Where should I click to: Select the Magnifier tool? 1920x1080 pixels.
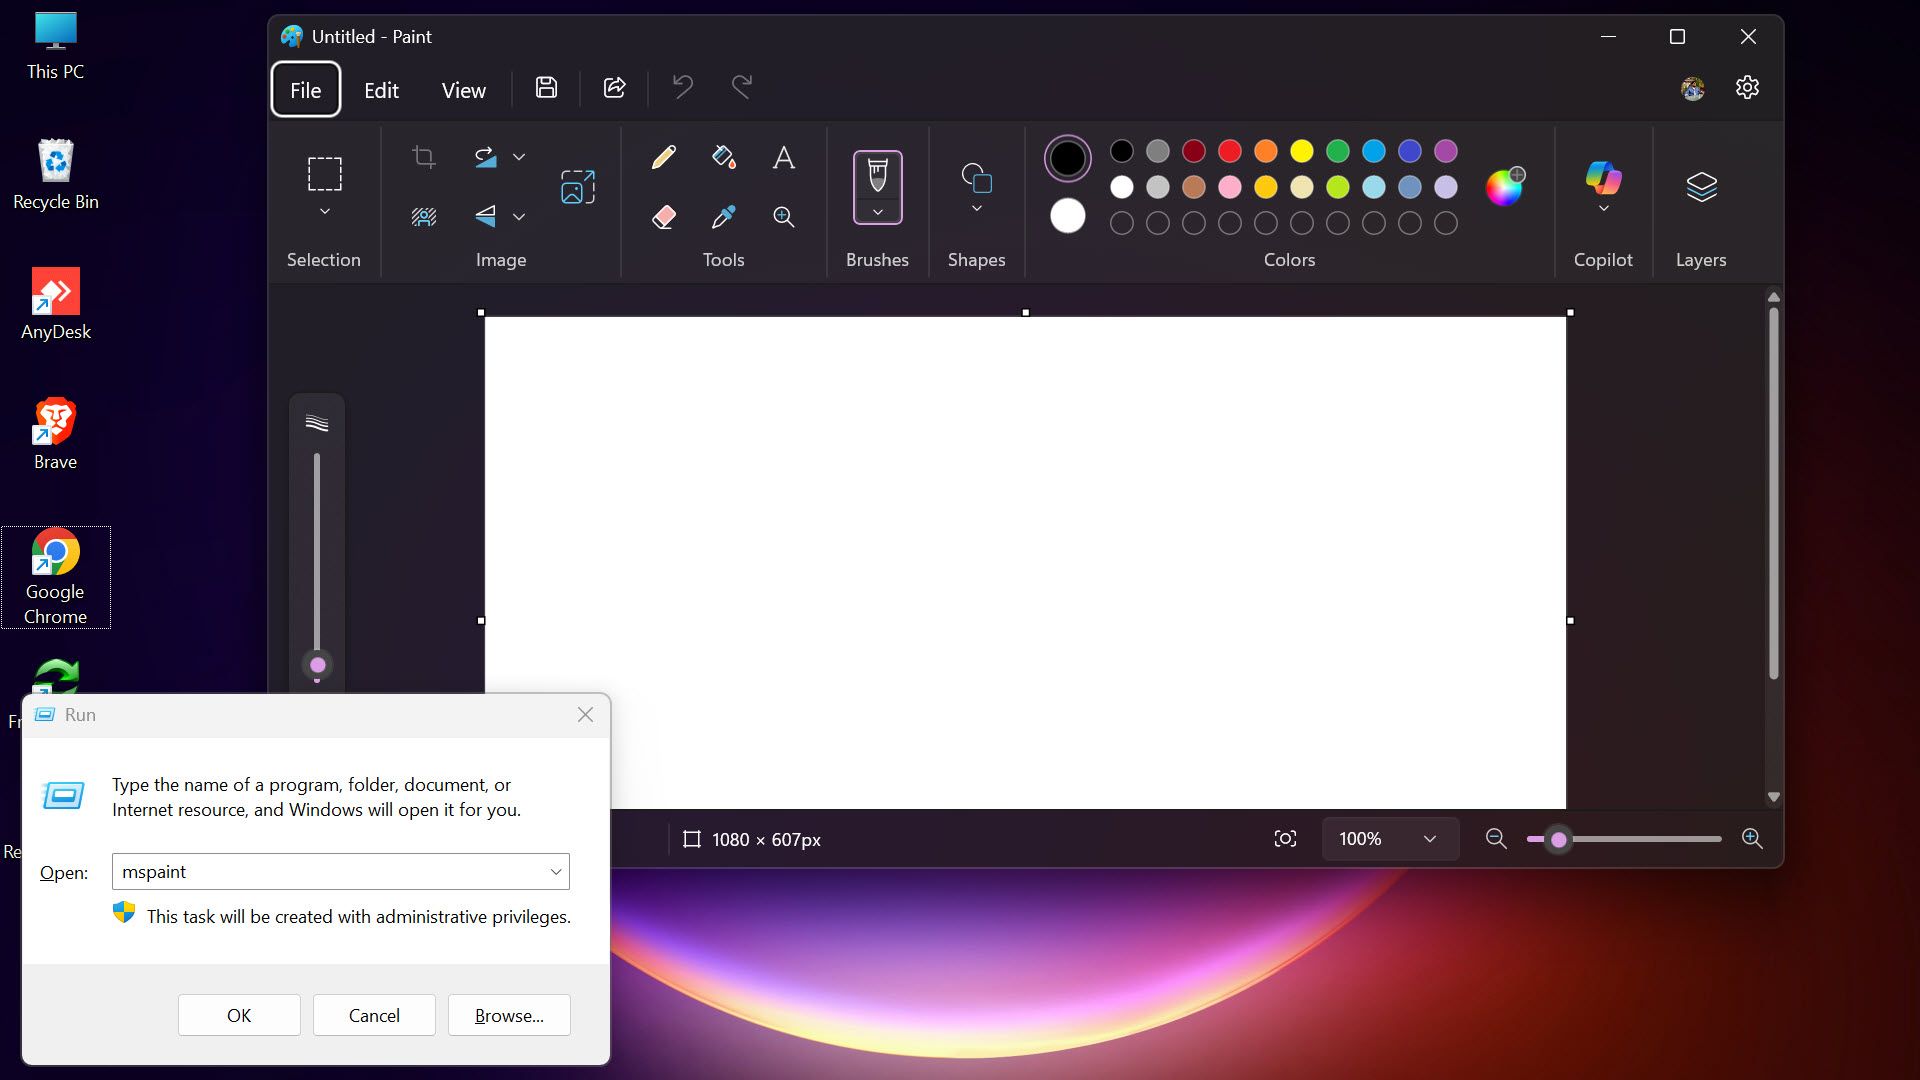pos(784,217)
